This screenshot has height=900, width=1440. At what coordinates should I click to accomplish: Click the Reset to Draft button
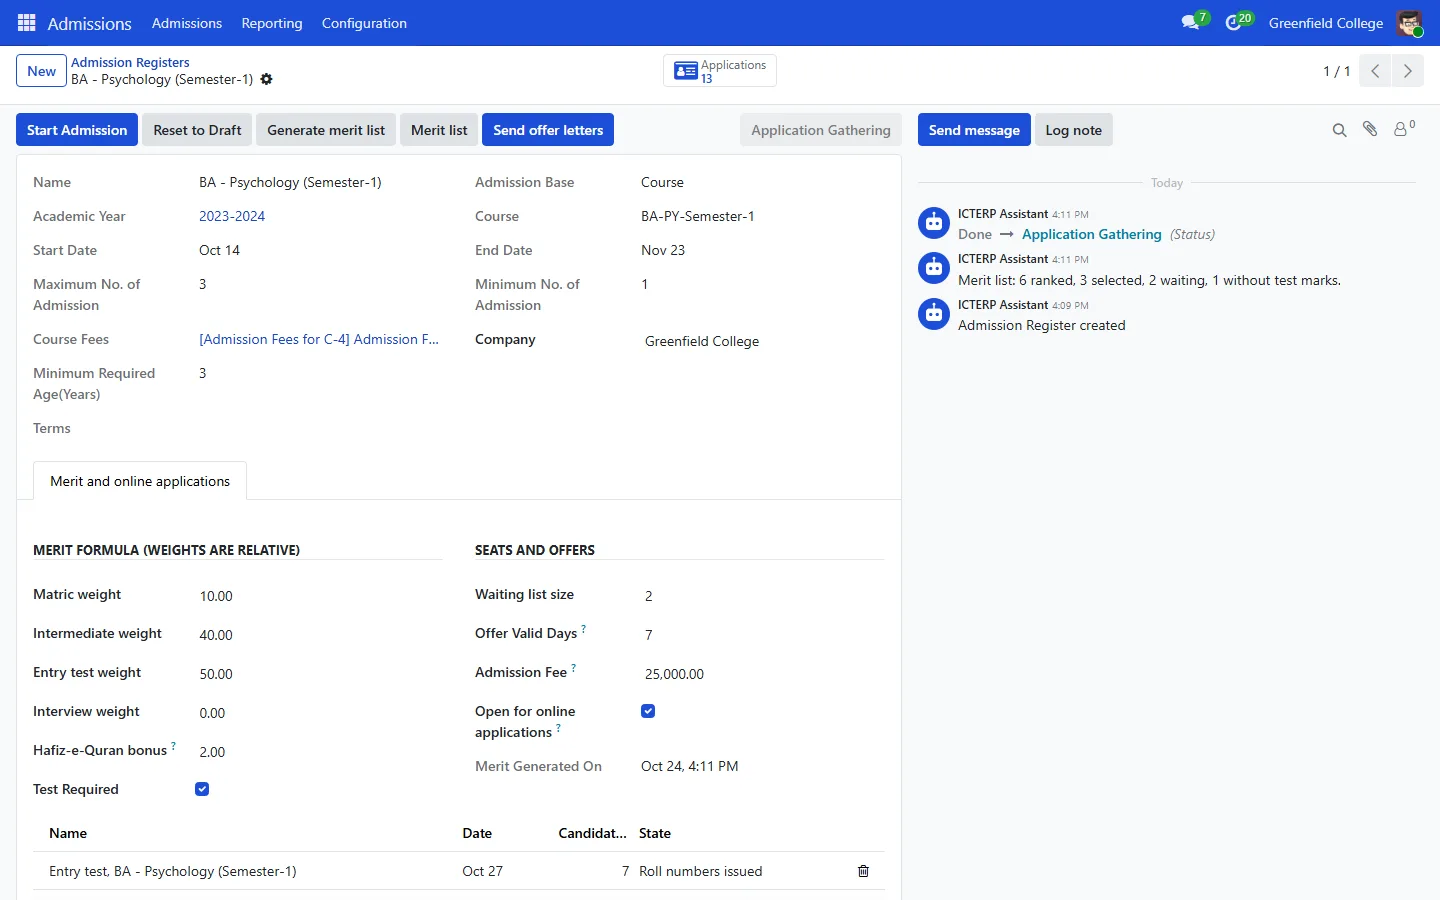[197, 130]
